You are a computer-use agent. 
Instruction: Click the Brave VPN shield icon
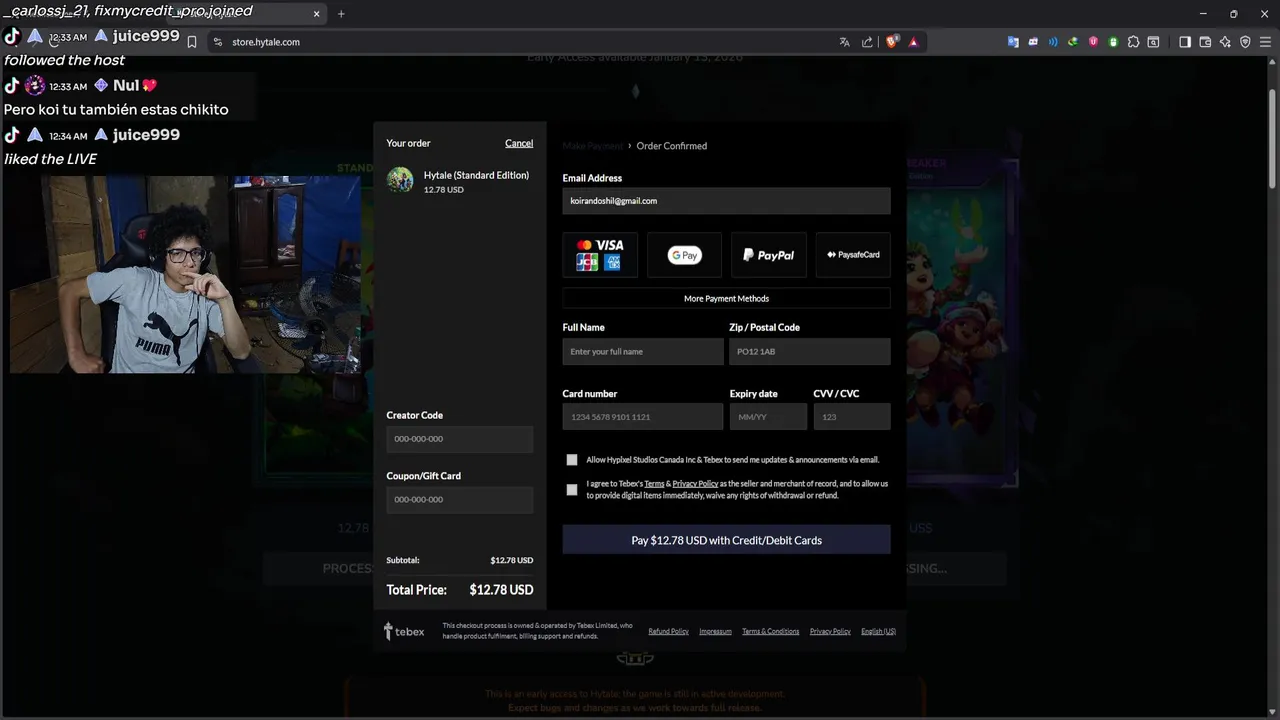coord(1245,42)
